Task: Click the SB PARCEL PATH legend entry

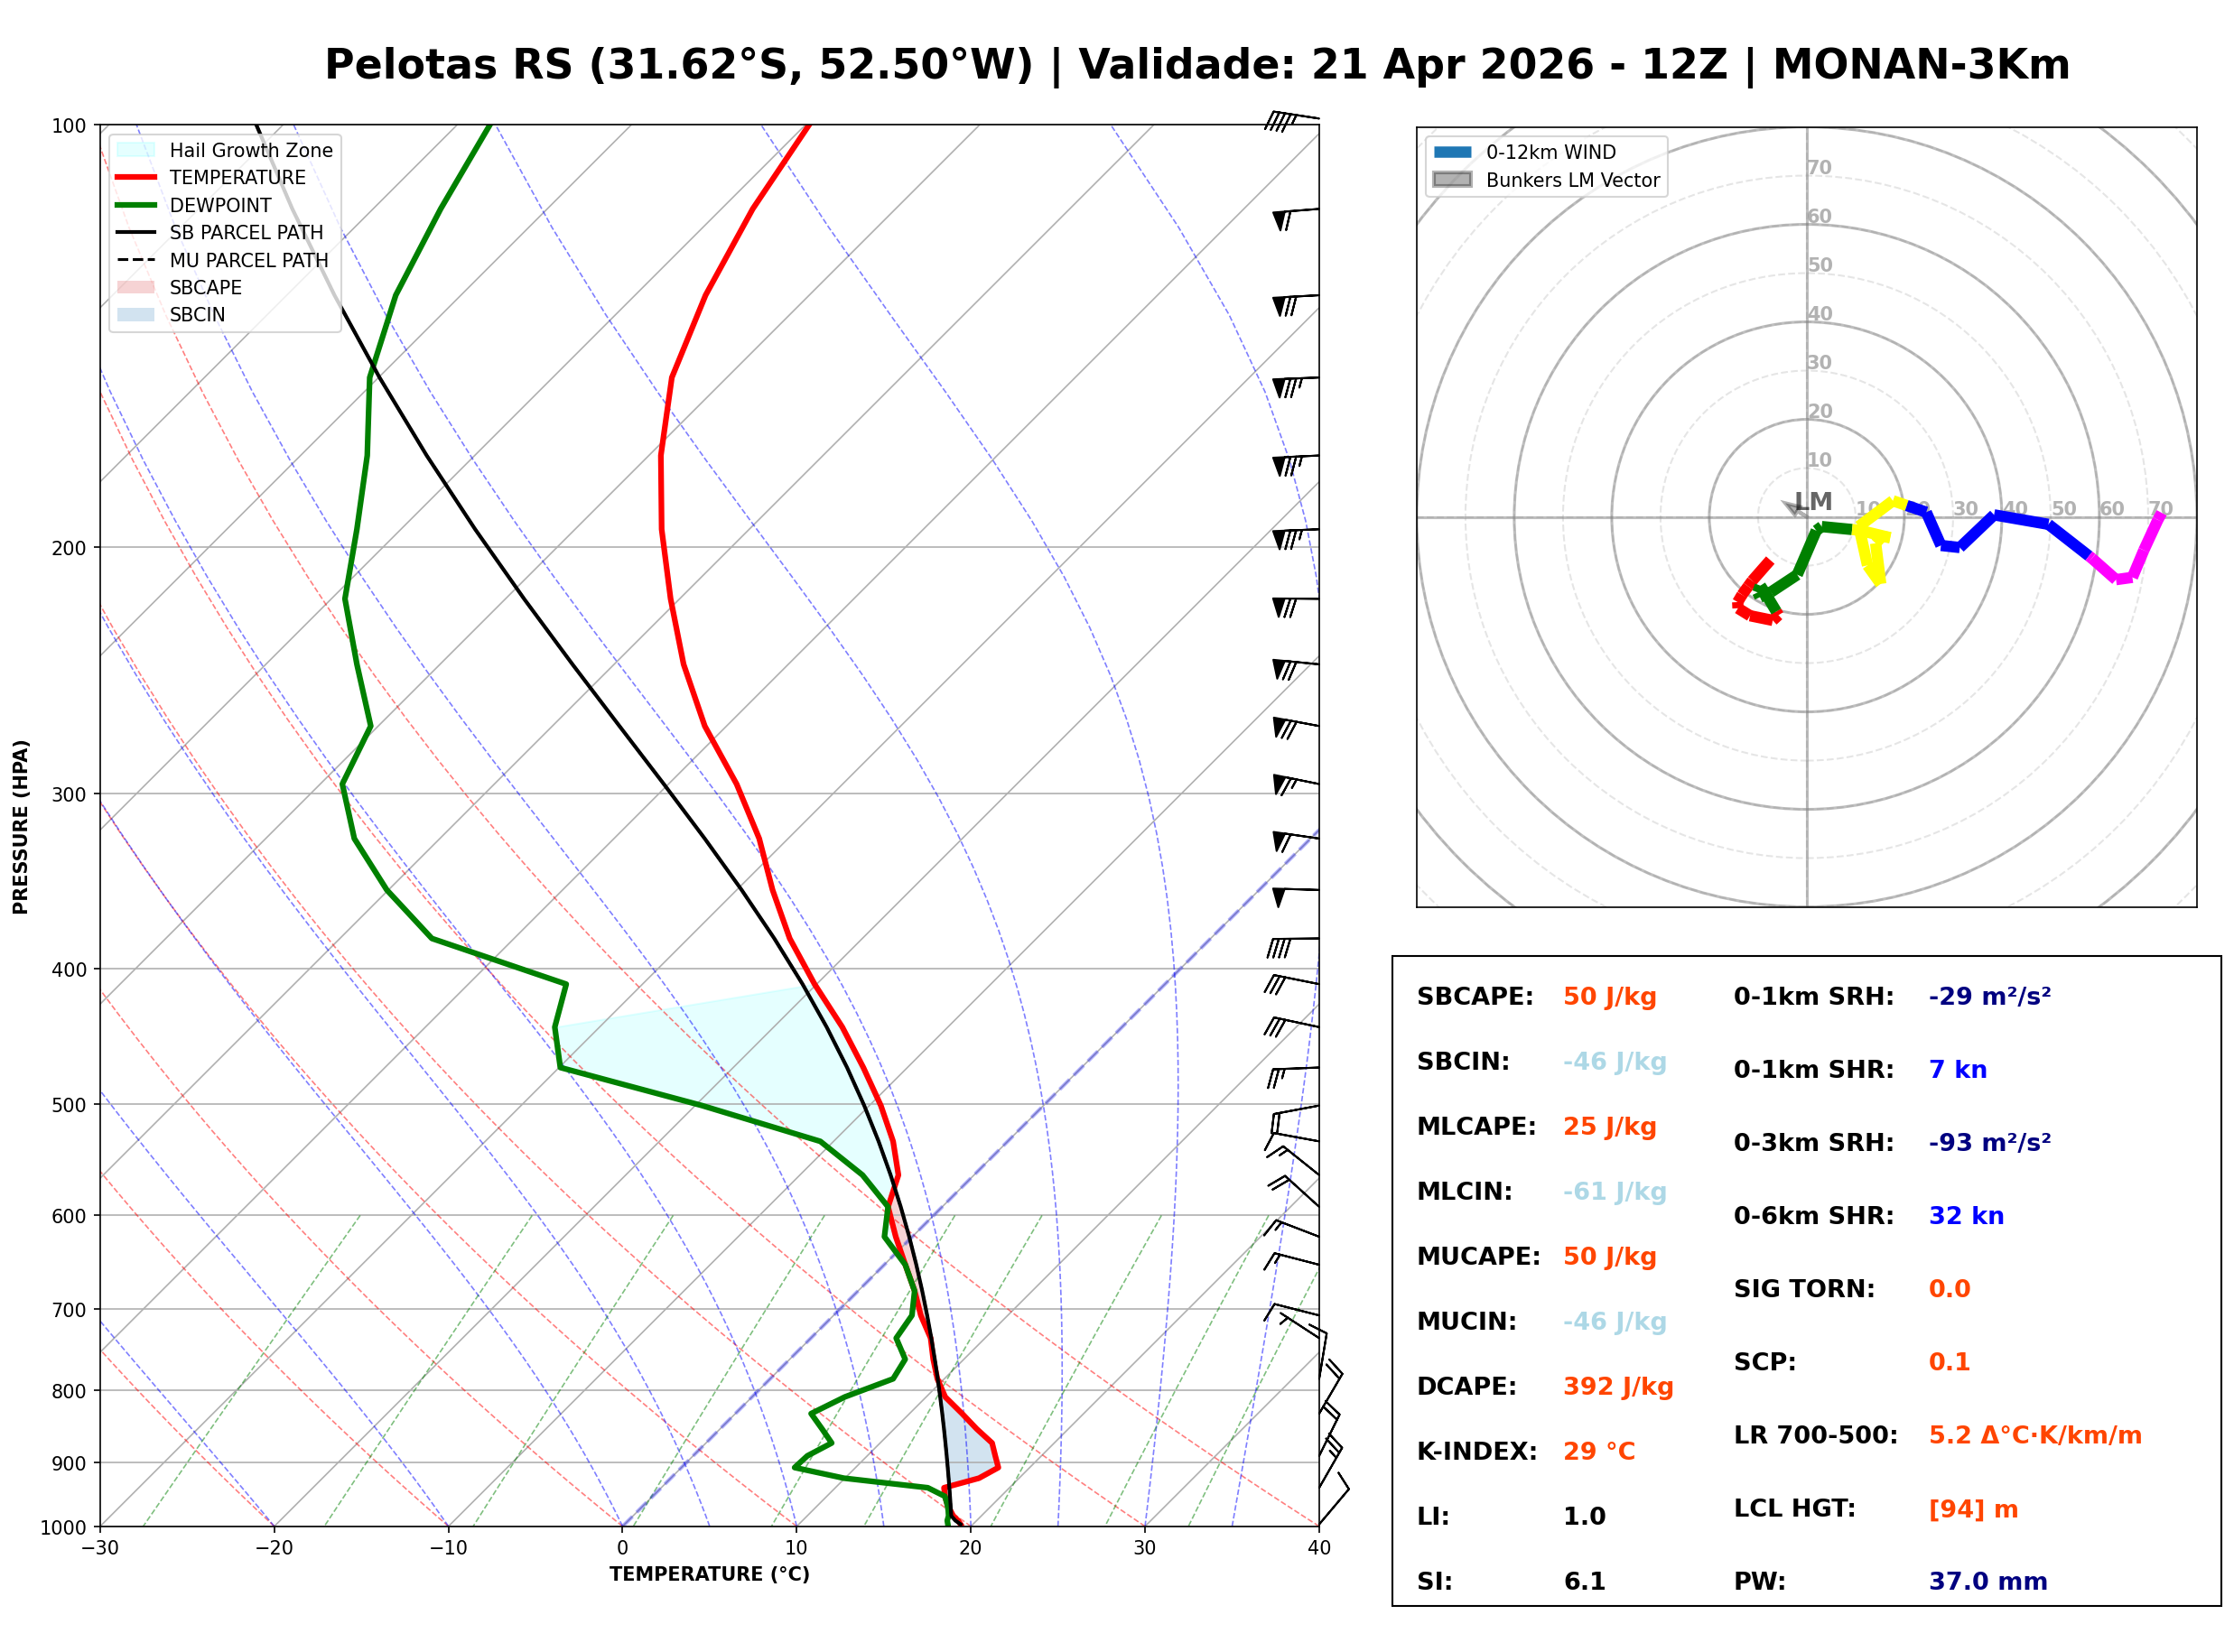Action: 136,232
